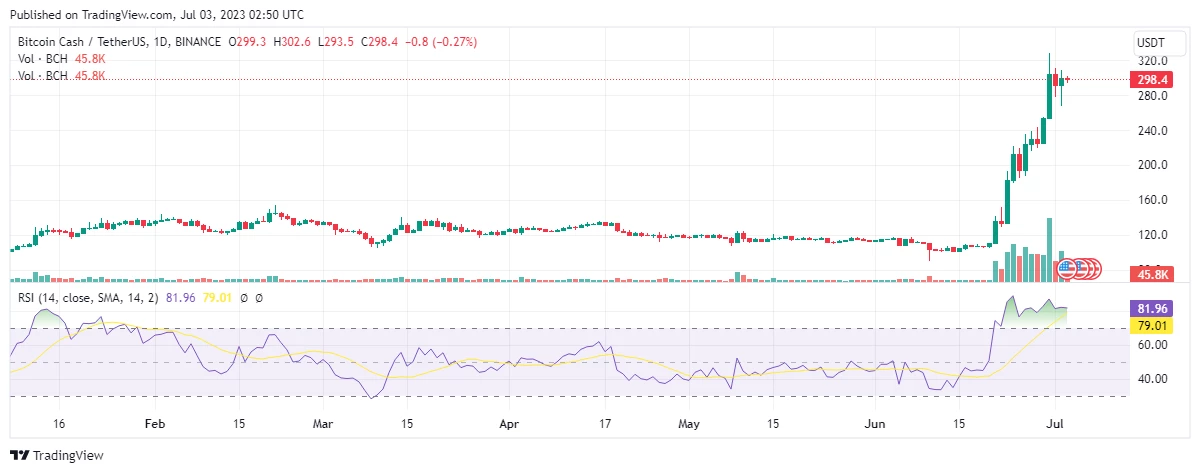
Task: Select the tallest green volume bar
Action: 1049,250
